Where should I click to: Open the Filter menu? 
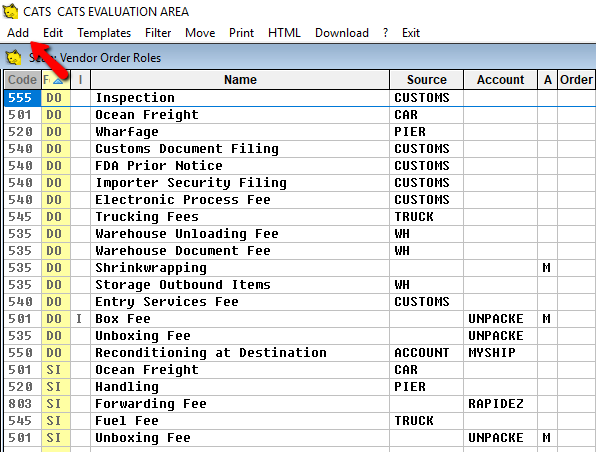click(x=158, y=33)
